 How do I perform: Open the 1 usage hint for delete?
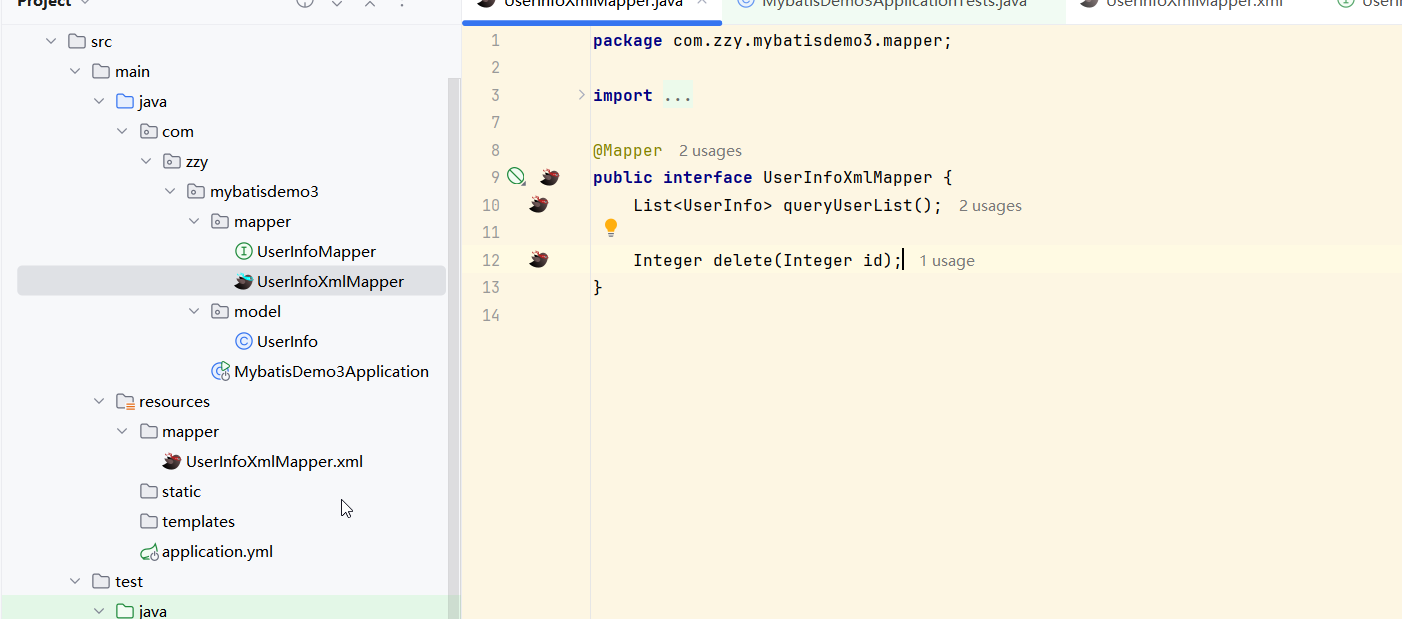click(x=947, y=261)
